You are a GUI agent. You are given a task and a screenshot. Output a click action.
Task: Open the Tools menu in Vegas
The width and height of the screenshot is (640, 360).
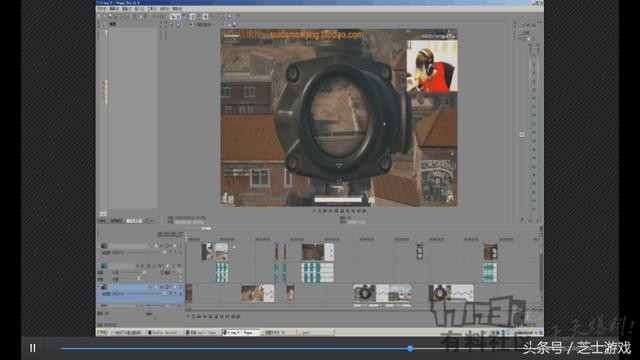[x=151, y=9]
